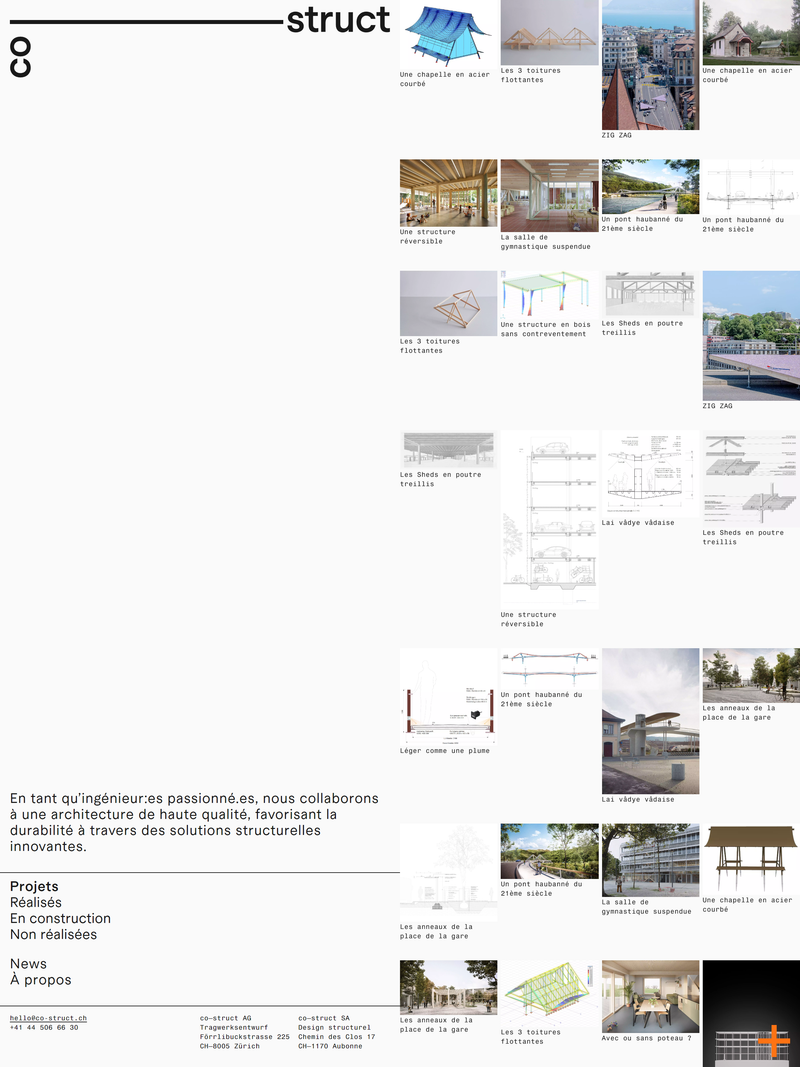This screenshot has height=1067, width=800.
Task: Open the faint tree section drawing thumbnail
Action: 448,872
